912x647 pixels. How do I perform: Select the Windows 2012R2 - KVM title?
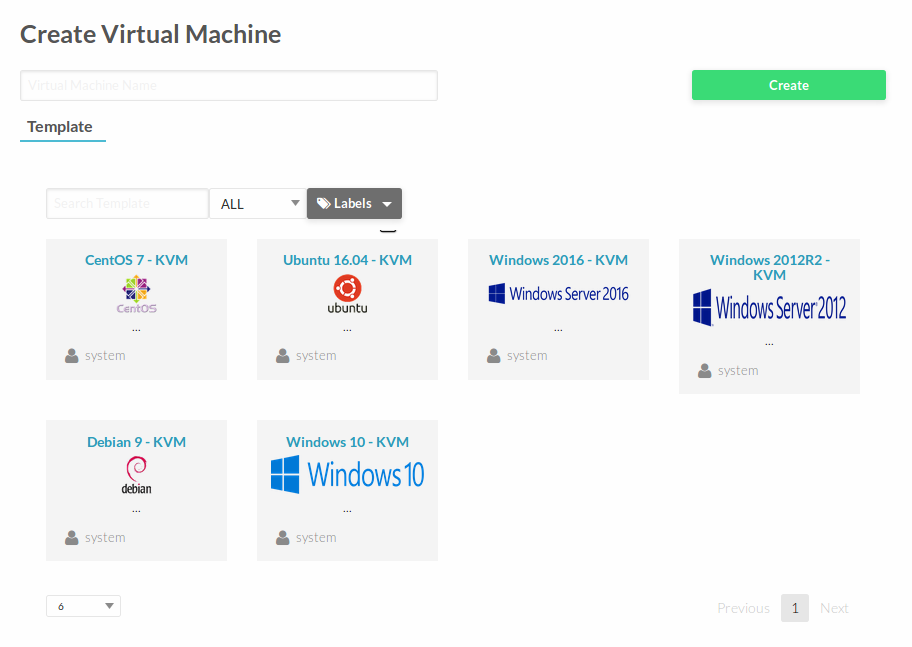[x=769, y=268]
